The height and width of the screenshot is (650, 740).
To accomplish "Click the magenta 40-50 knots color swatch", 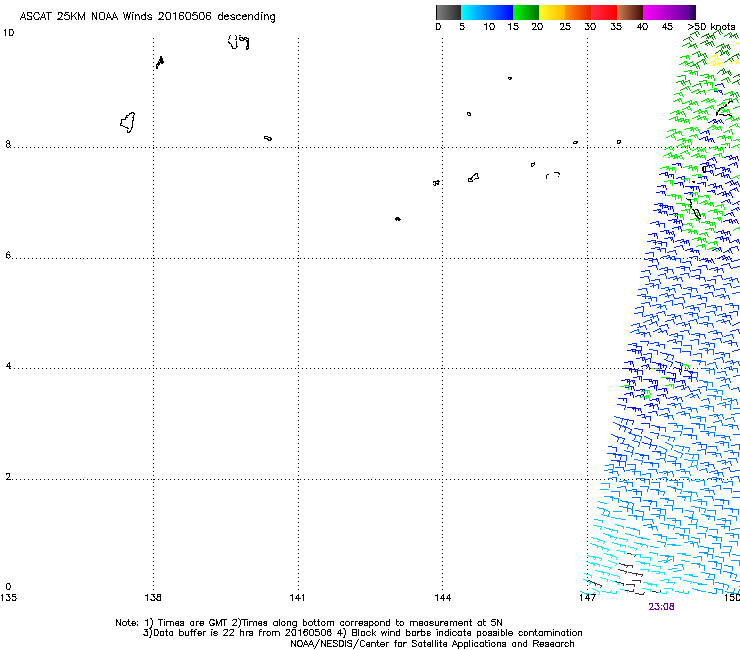I will point(669,12).
